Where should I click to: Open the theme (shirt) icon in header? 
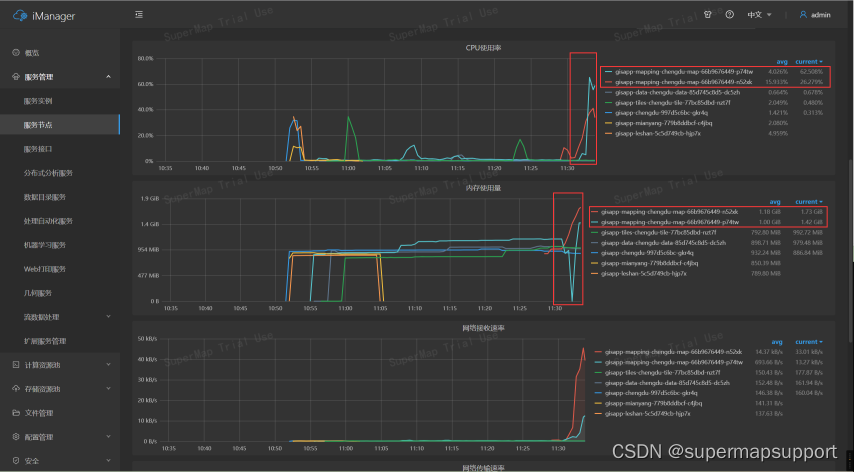pyautogui.click(x=707, y=15)
